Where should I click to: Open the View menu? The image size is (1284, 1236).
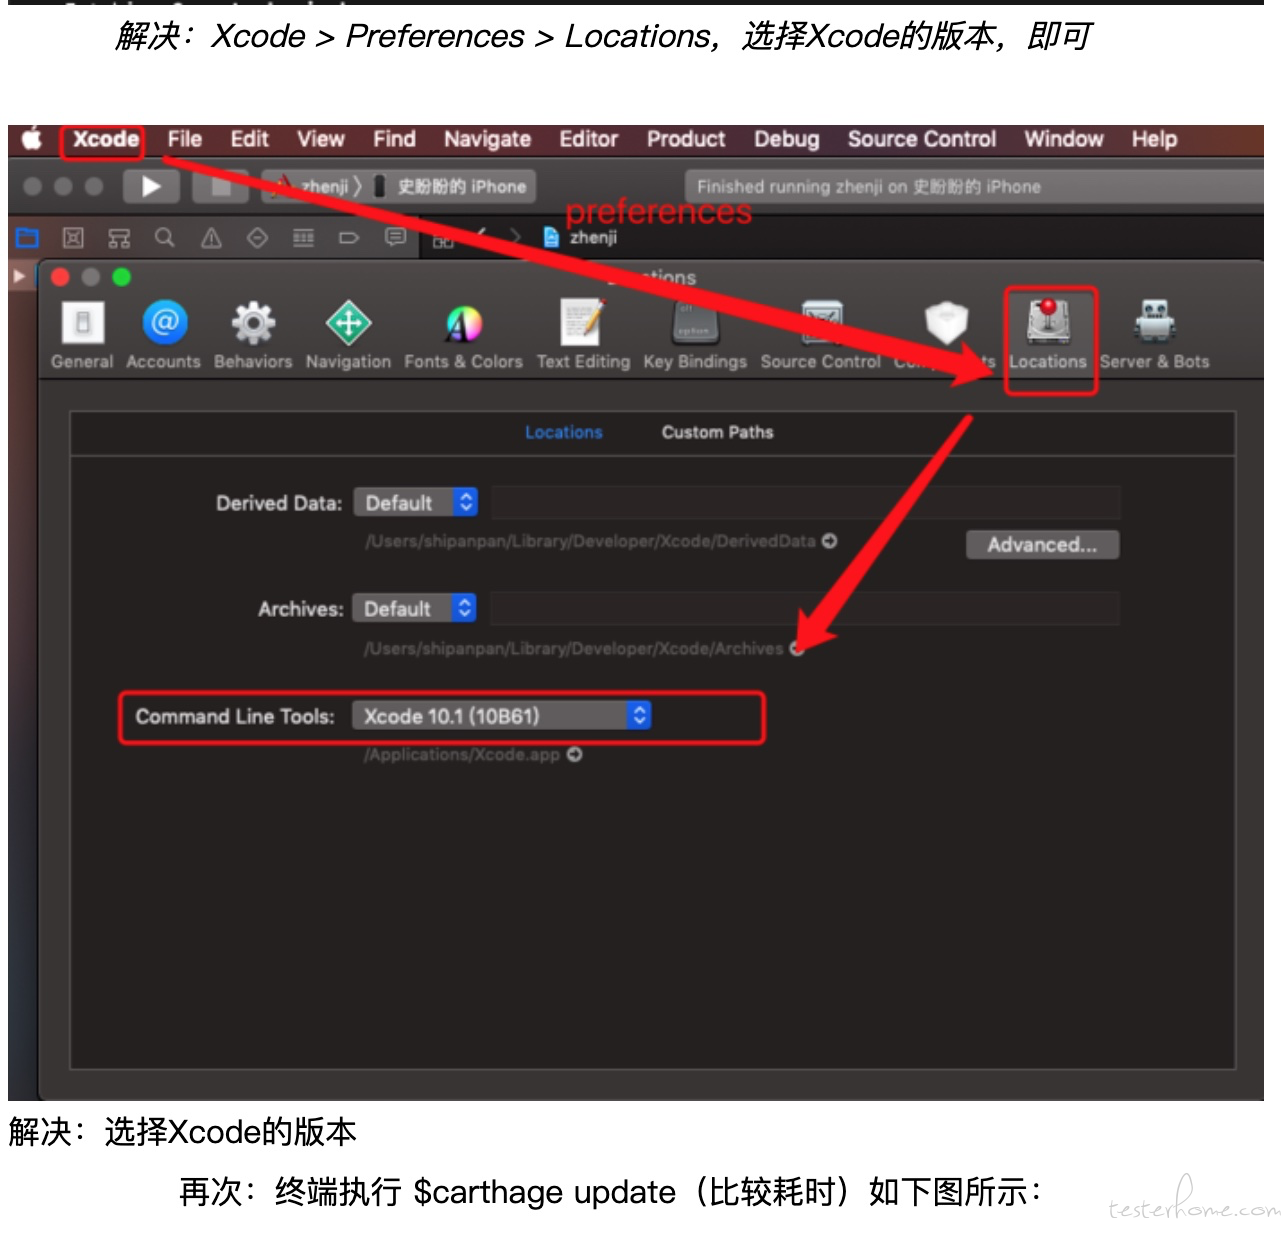coord(321,139)
